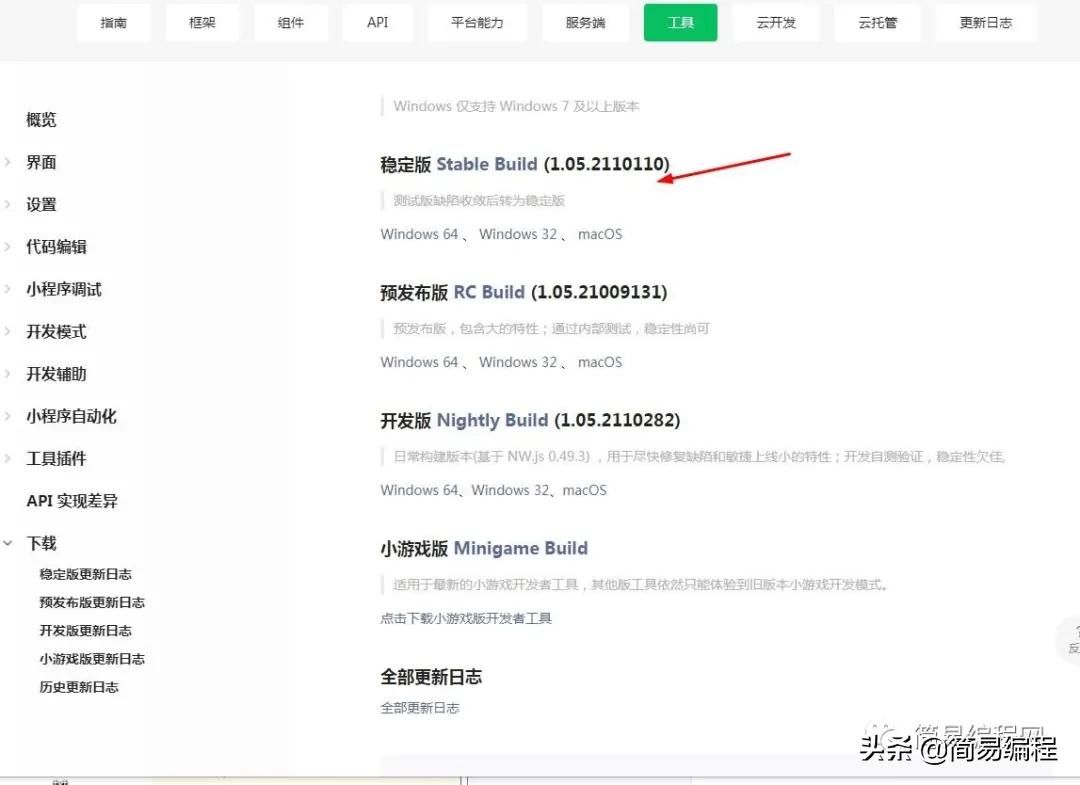Expand the 小程序调试 sidebar section

tap(64, 289)
